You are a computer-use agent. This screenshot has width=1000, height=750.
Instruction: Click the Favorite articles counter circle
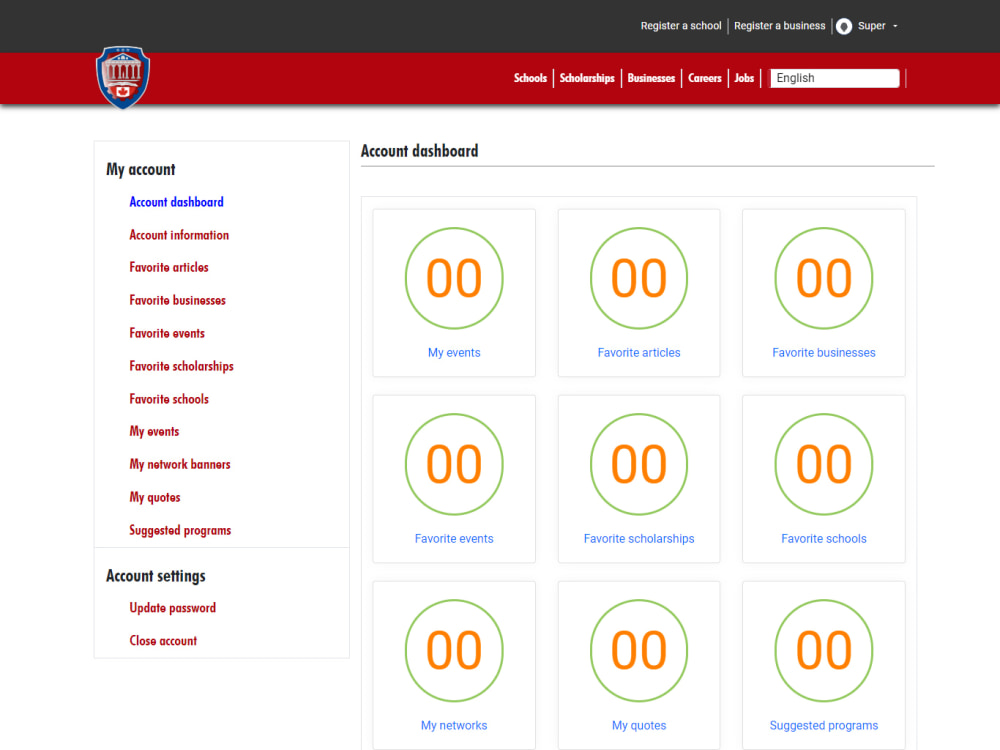639,278
